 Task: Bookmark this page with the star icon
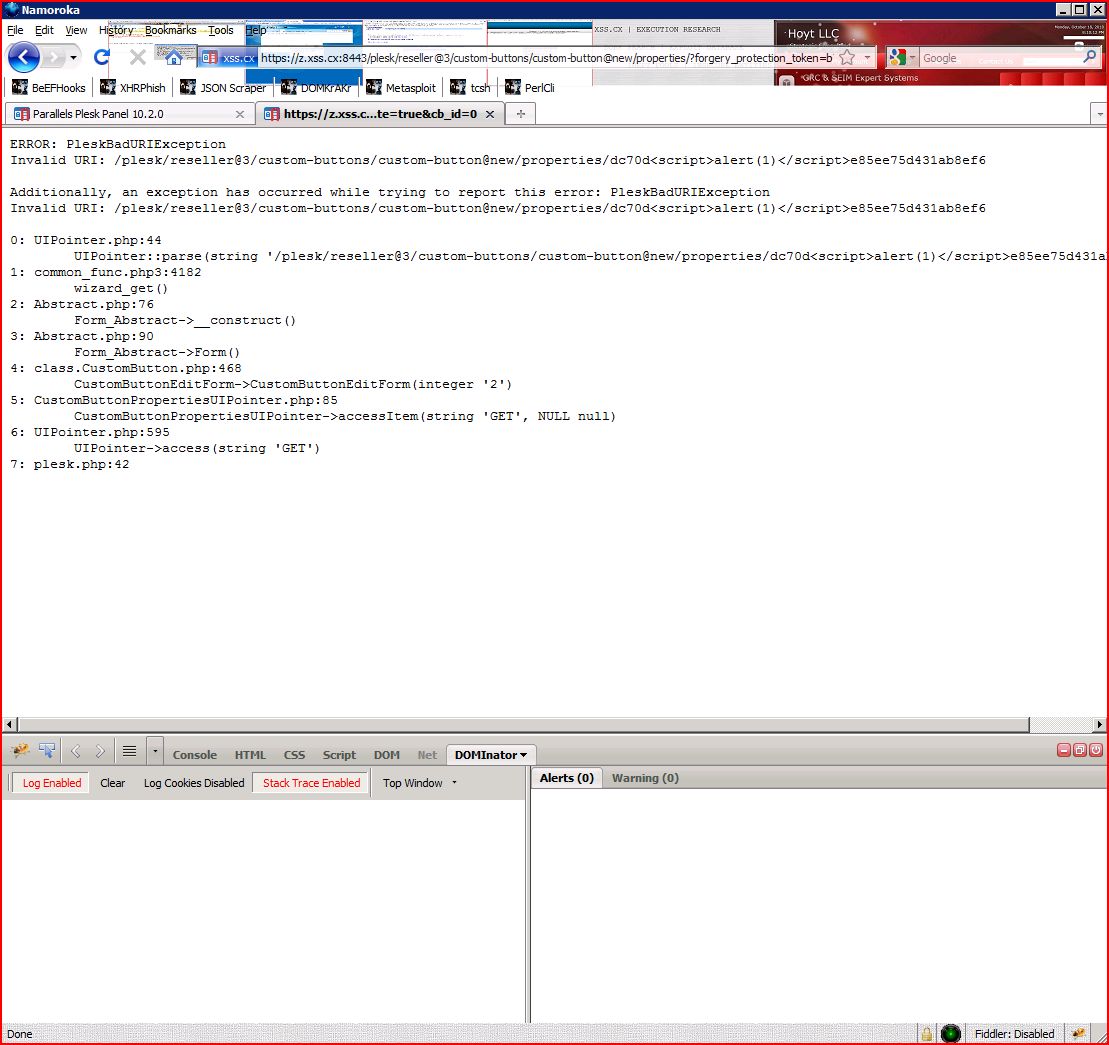[x=847, y=58]
